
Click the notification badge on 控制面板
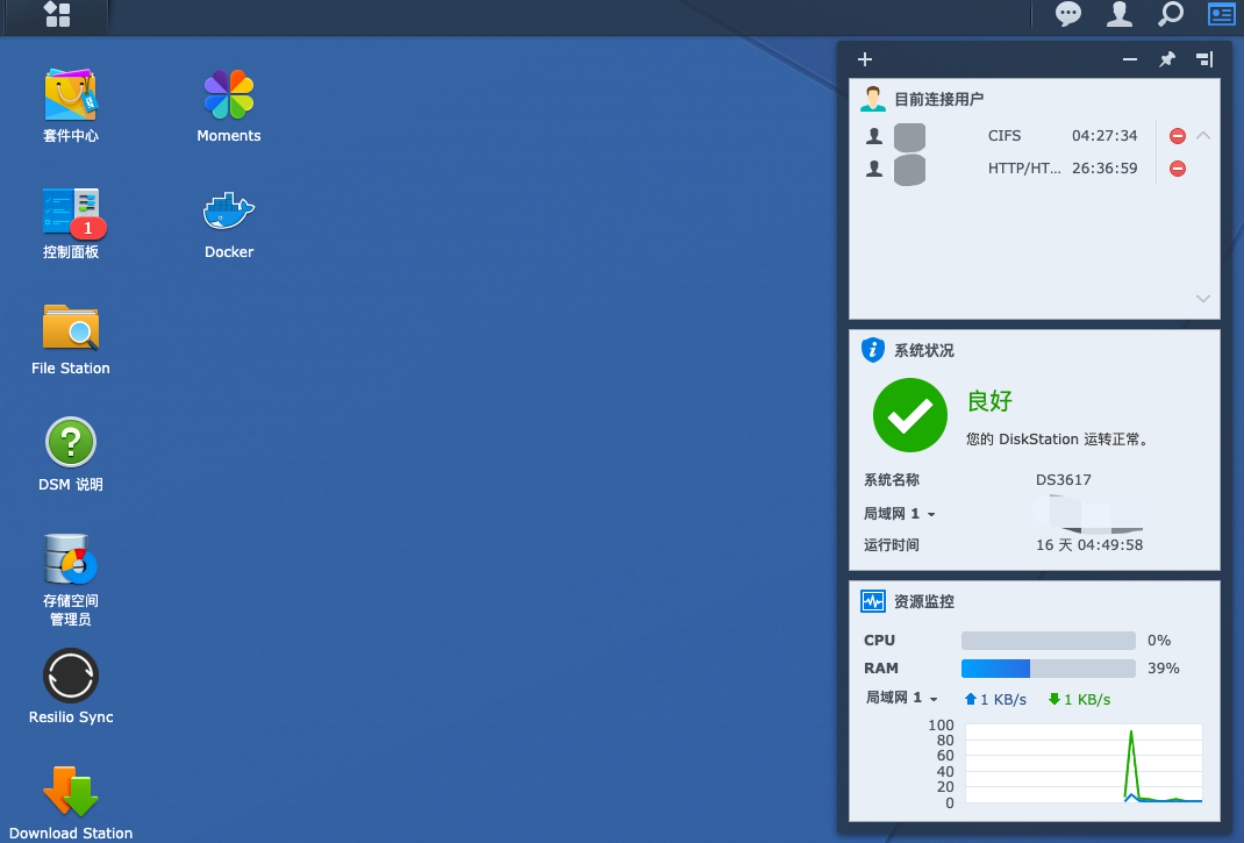[x=88, y=228]
